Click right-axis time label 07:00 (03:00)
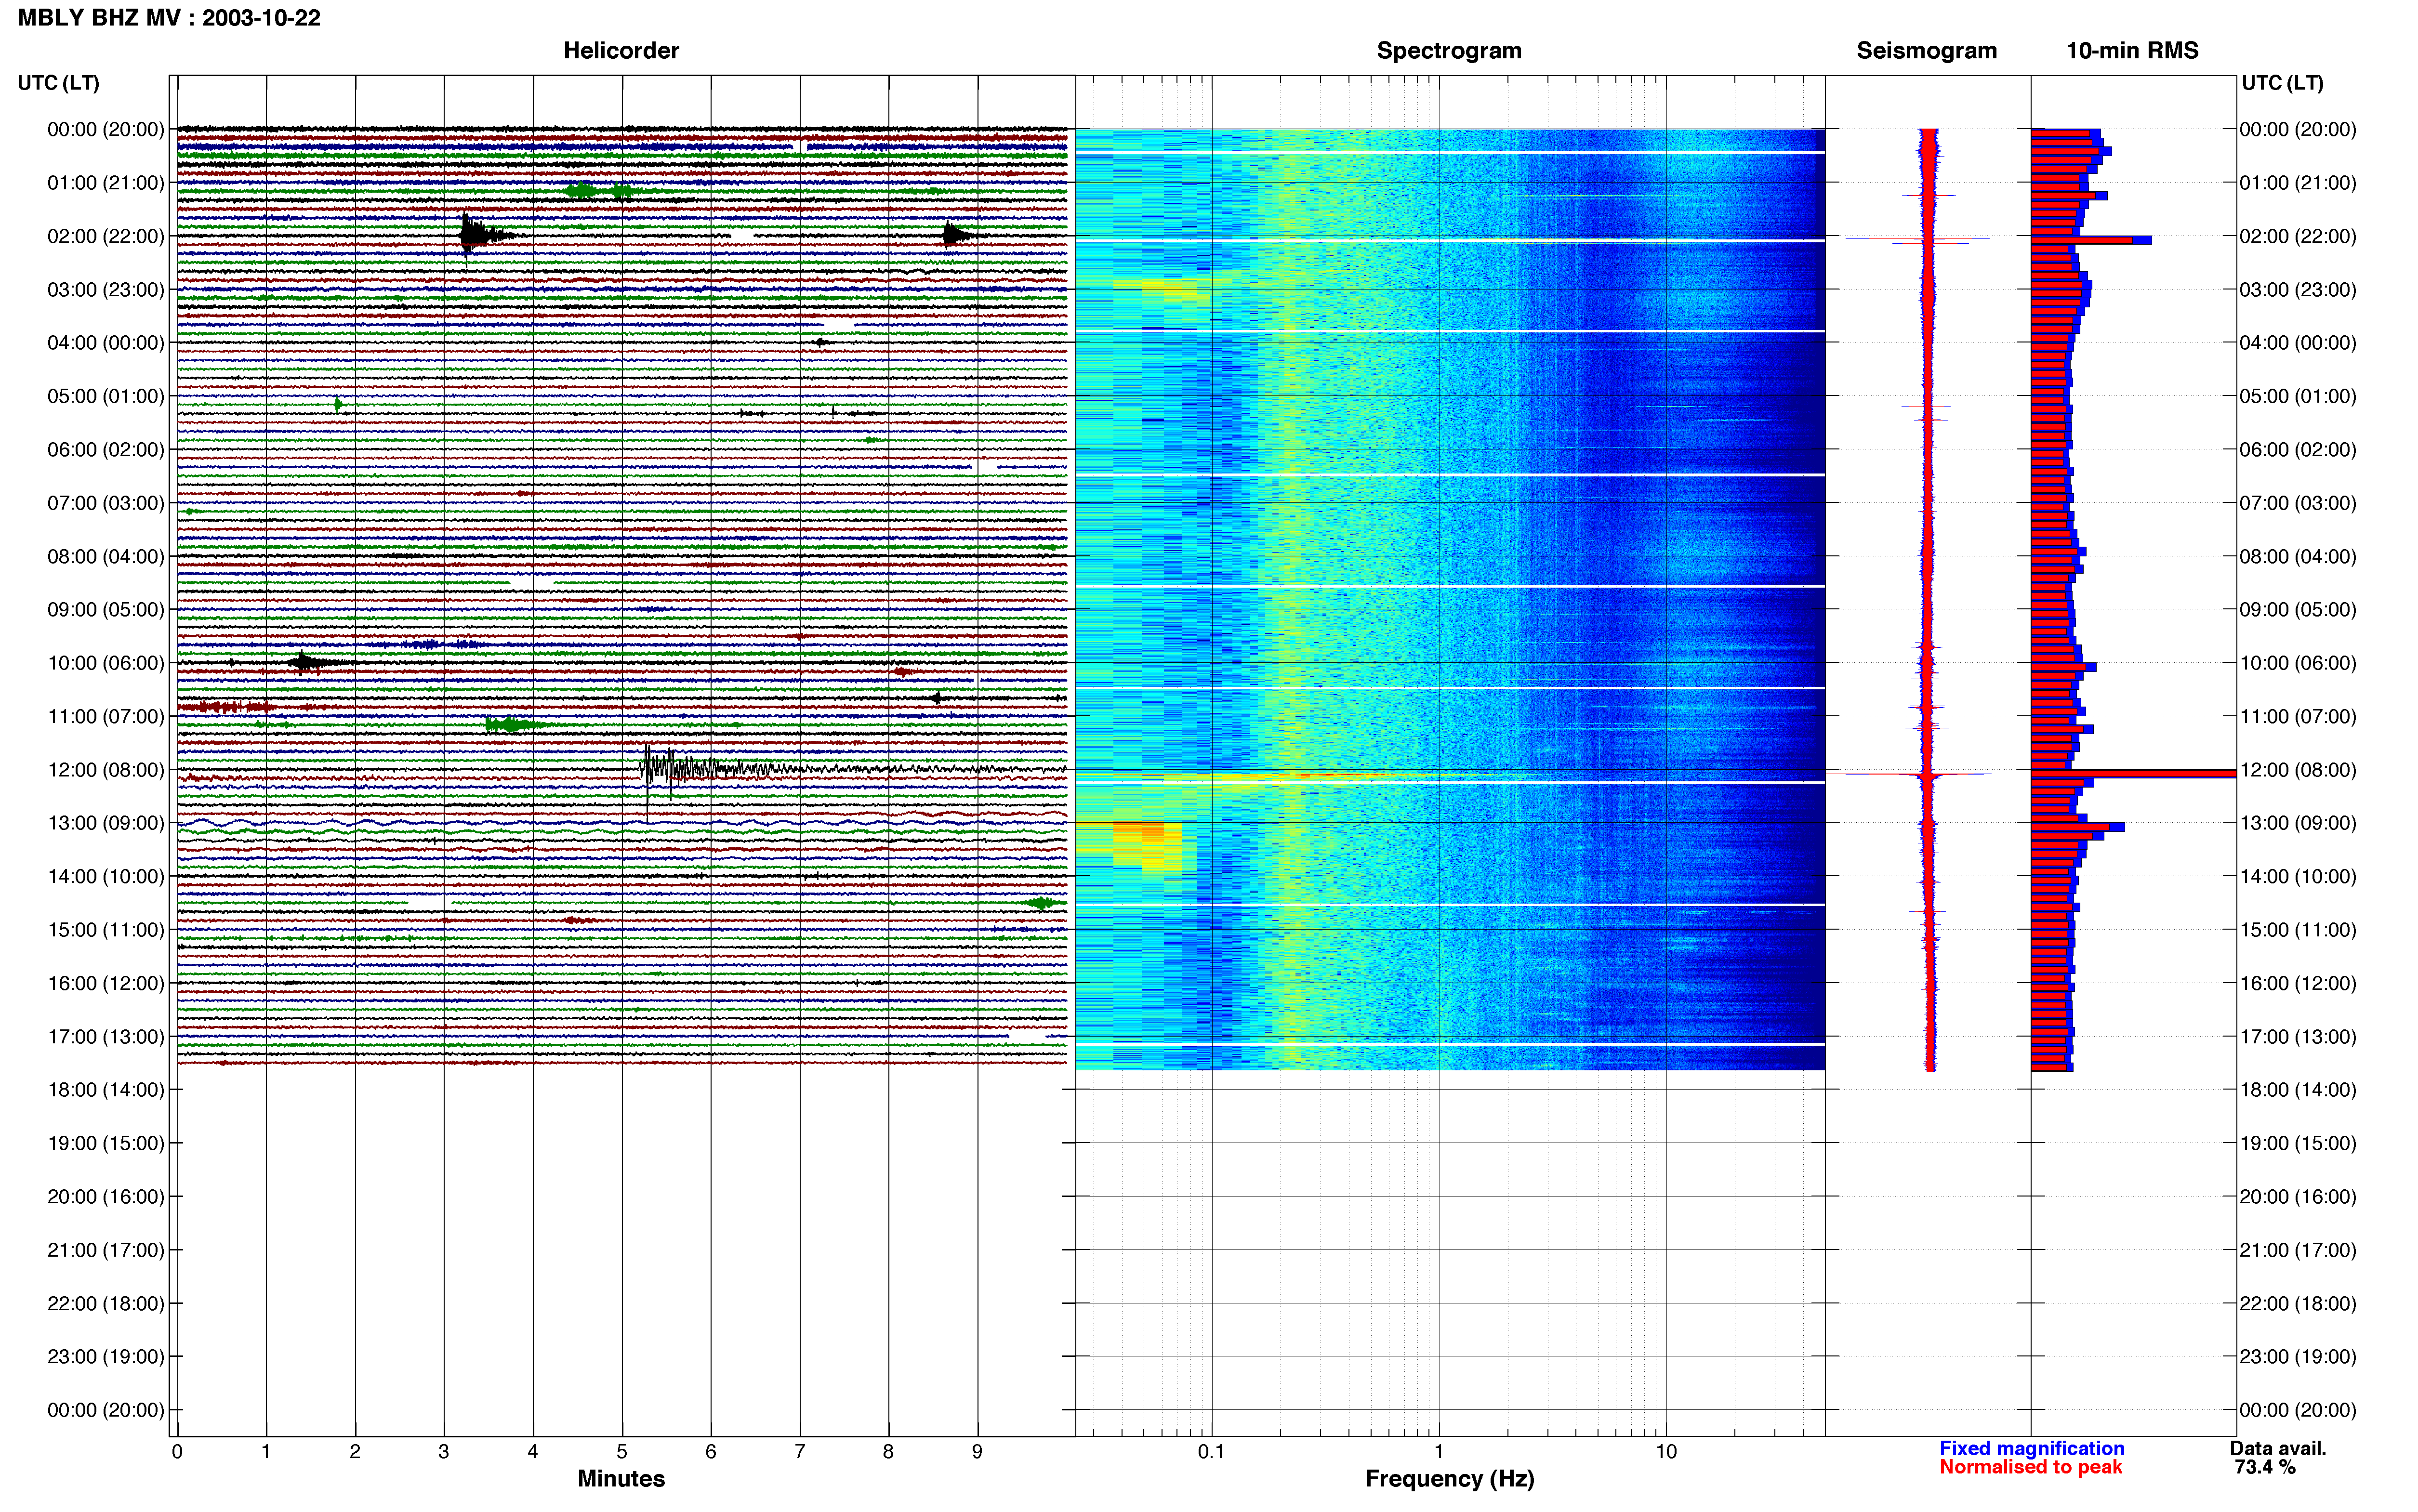Image resolution: width=2418 pixels, height=1512 pixels. point(2298,503)
